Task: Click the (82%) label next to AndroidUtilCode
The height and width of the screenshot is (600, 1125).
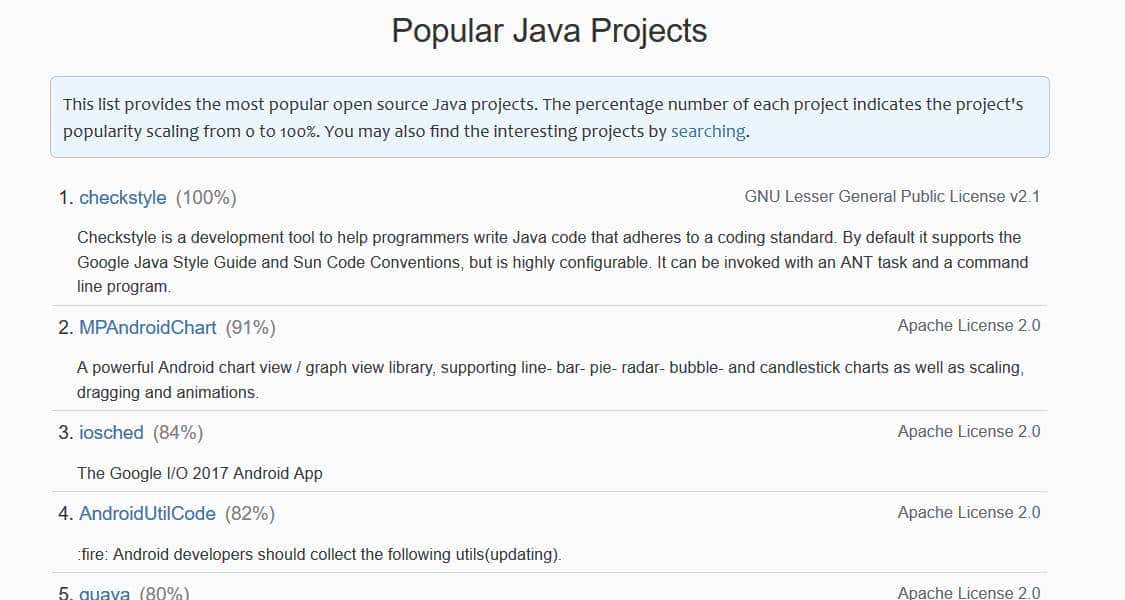Action: coord(252,513)
